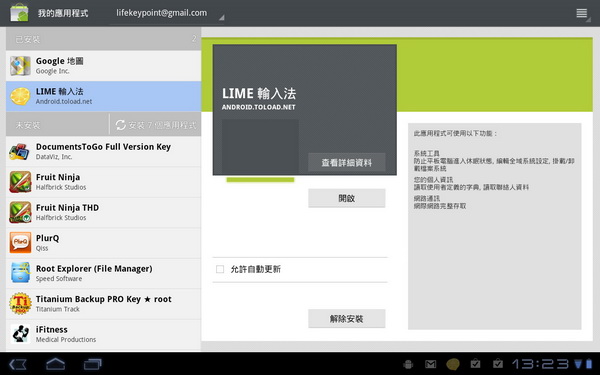Tap the Android home navigation button

[55, 364]
